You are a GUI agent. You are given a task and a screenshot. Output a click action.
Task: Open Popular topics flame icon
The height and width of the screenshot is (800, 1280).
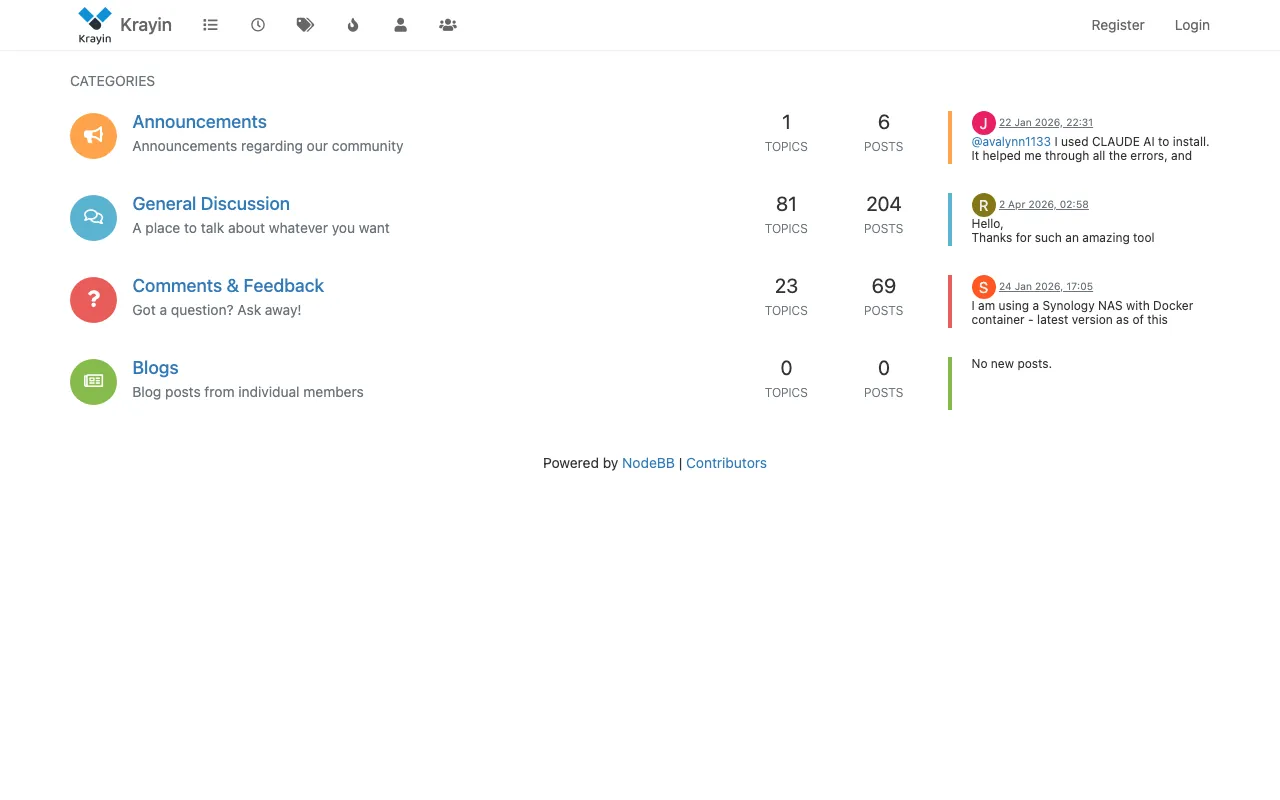[x=353, y=25]
